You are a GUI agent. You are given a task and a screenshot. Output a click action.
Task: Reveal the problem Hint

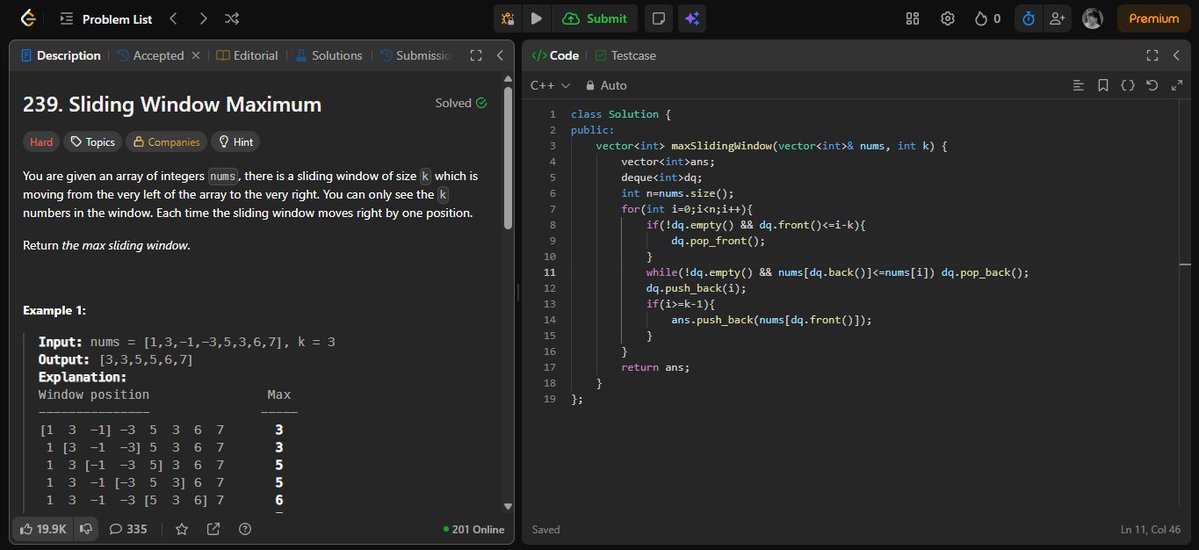coord(236,142)
